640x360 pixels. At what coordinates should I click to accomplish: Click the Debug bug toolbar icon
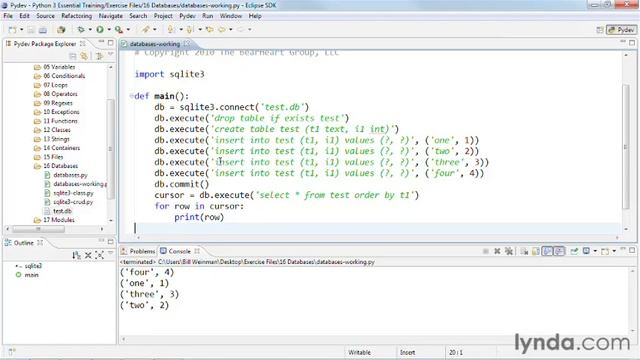coord(81,29)
